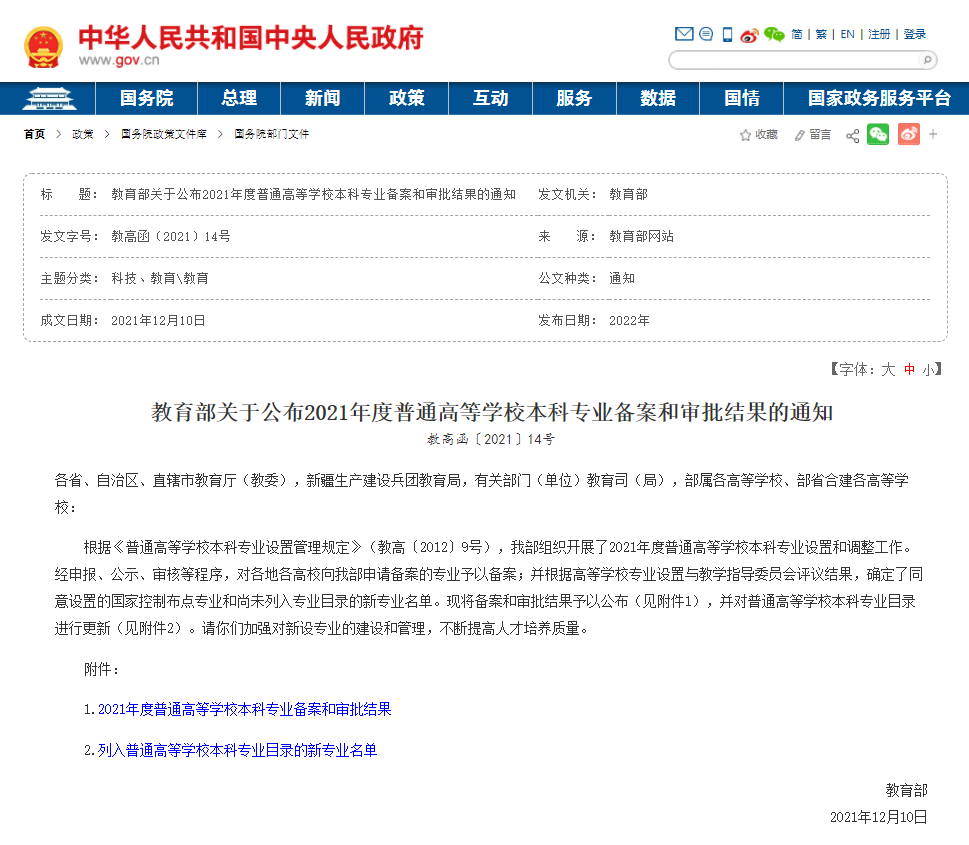Share via green WeChat button
The image size is (969, 845).
(x=878, y=134)
